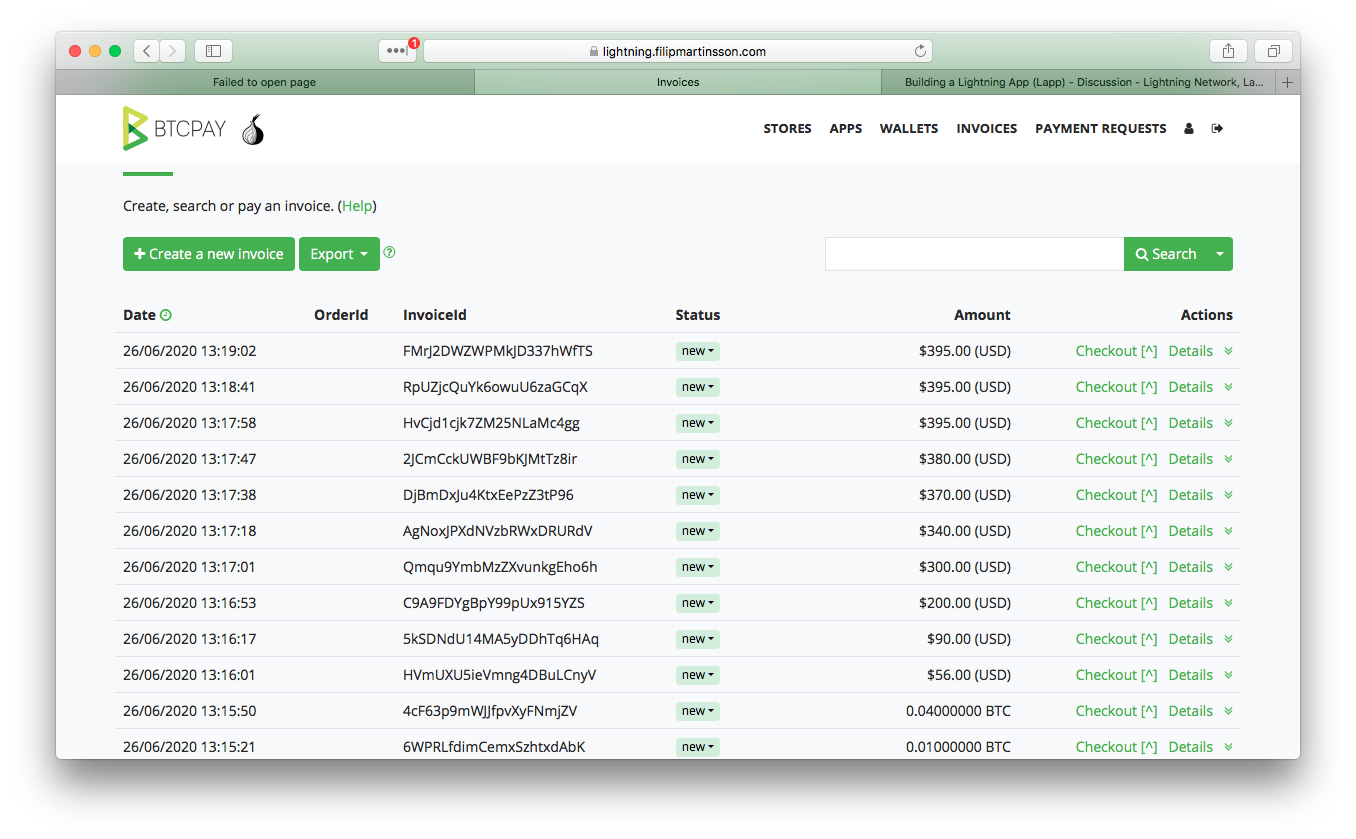Viewport: 1356px width, 839px height.
Task: Open status dropdown for invoice RpUZjcQuYk6owuU6zaGCqX
Action: coord(698,387)
